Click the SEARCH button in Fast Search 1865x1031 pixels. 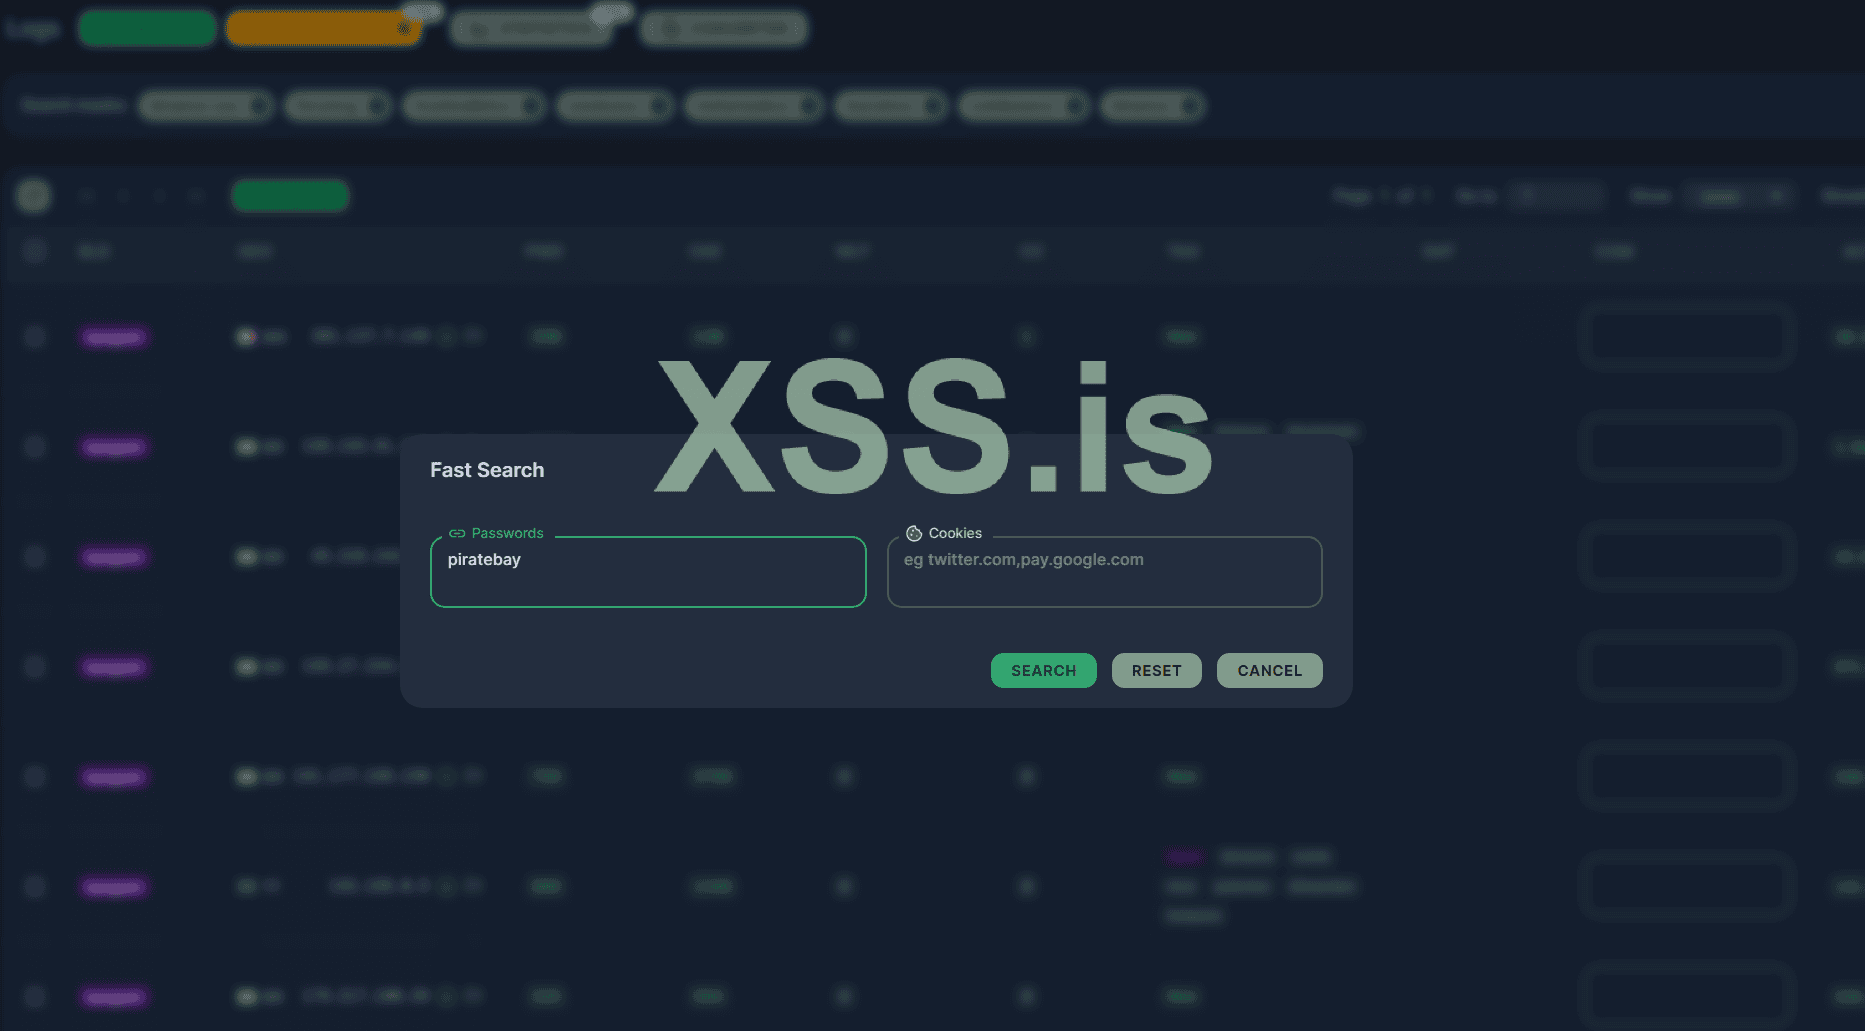(1043, 670)
